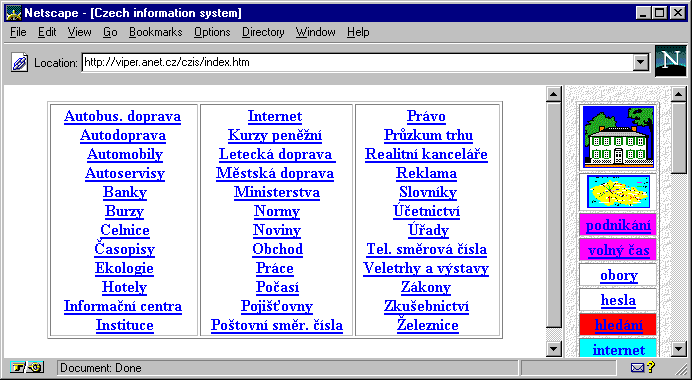
Task: Open the Bookmarks menu
Action: pos(155,32)
